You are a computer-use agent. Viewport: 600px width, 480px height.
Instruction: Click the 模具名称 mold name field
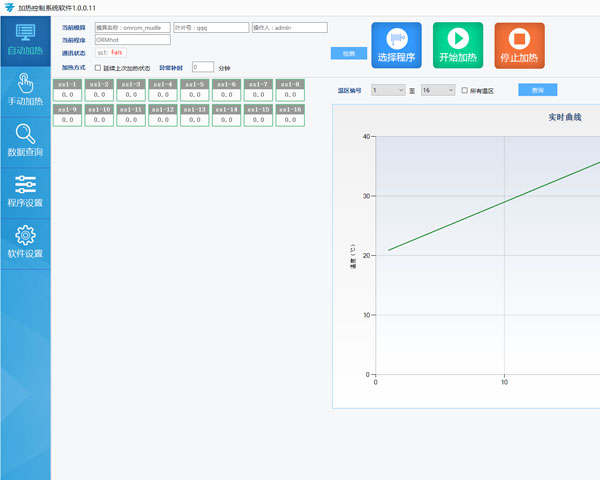(132, 28)
